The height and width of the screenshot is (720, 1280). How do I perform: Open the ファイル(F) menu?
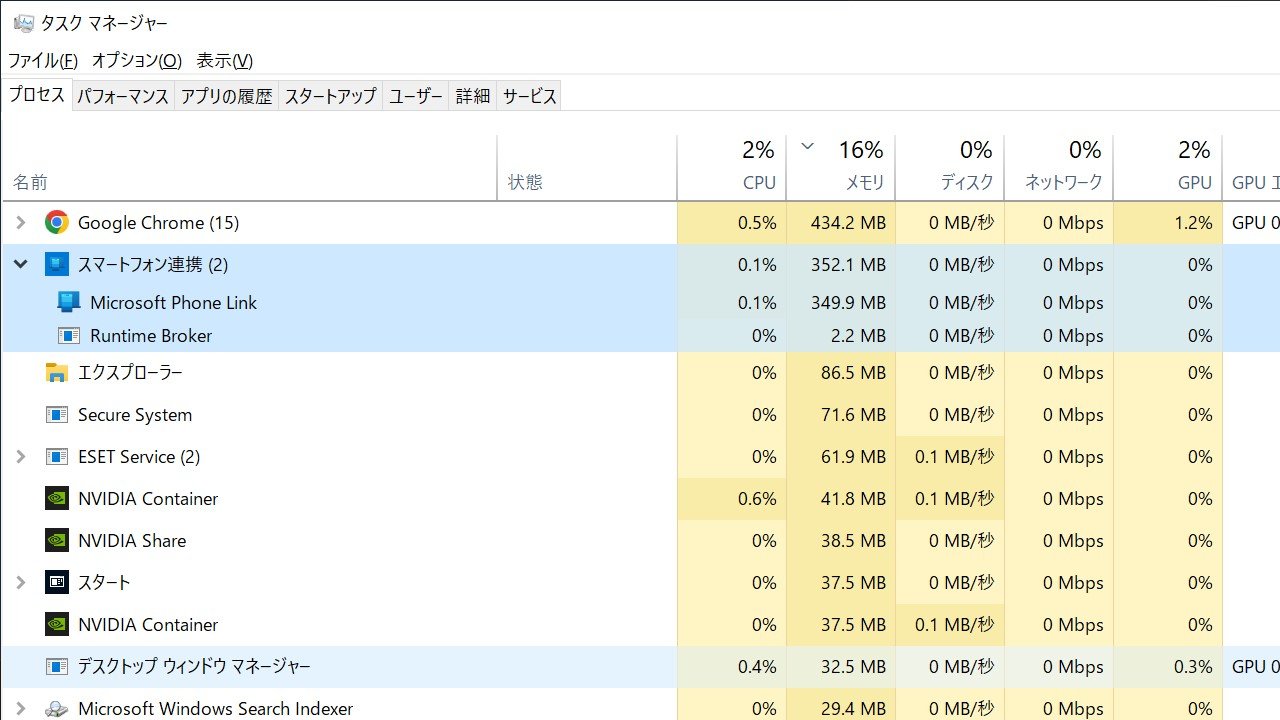coord(43,61)
